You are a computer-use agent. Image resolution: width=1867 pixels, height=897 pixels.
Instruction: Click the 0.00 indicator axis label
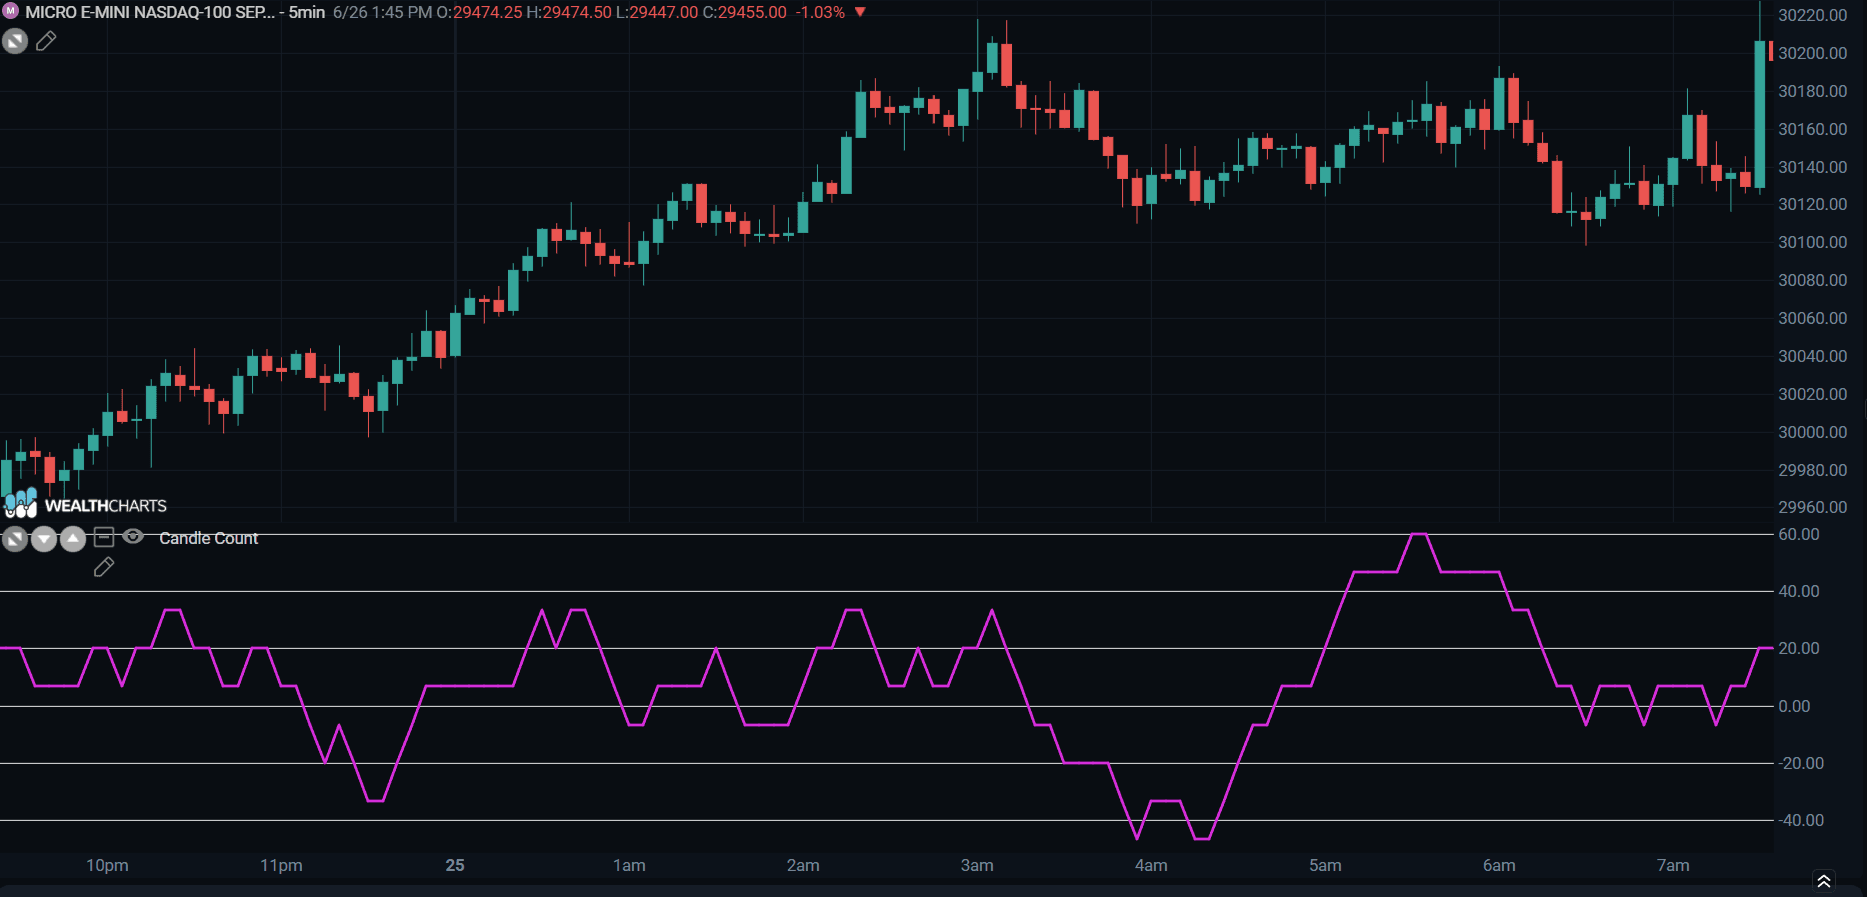(x=1794, y=706)
